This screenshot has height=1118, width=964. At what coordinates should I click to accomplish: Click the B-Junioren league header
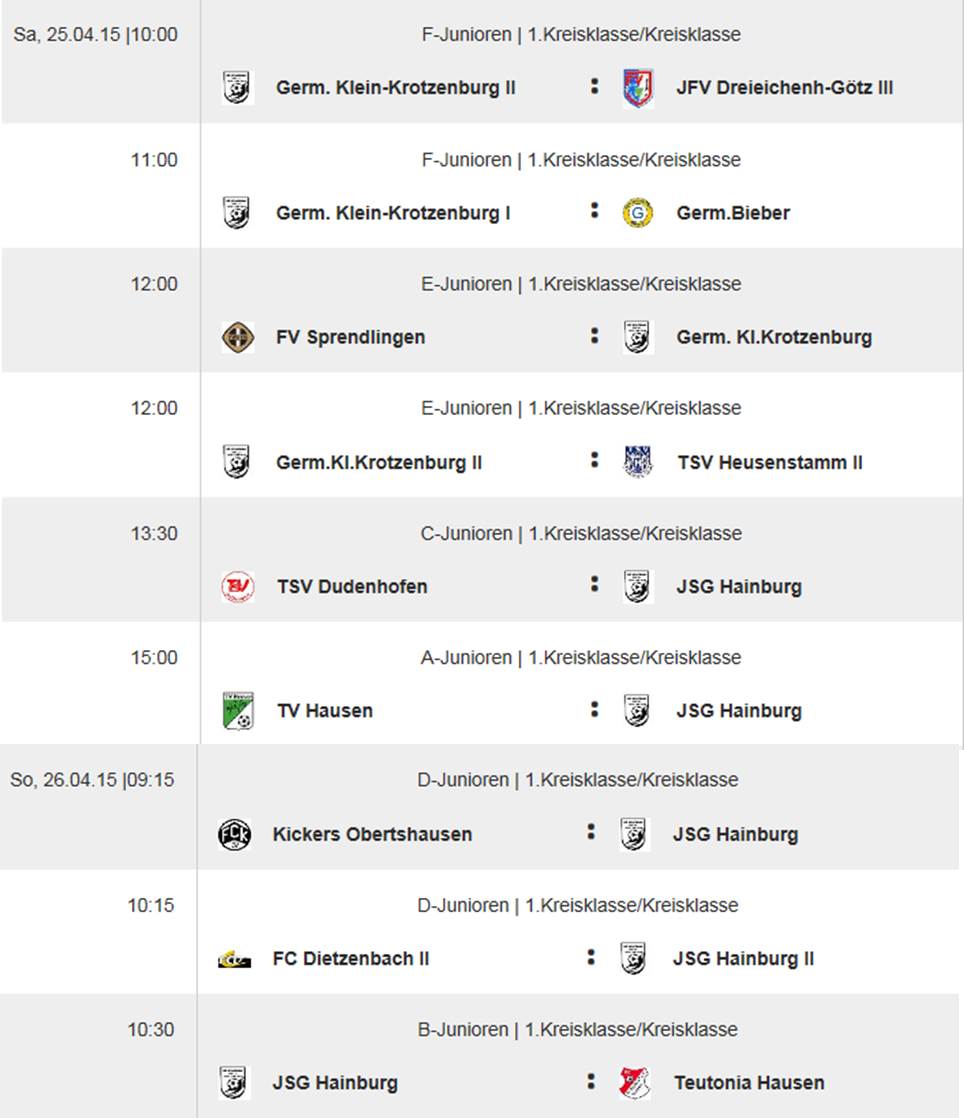click(x=577, y=1029)
